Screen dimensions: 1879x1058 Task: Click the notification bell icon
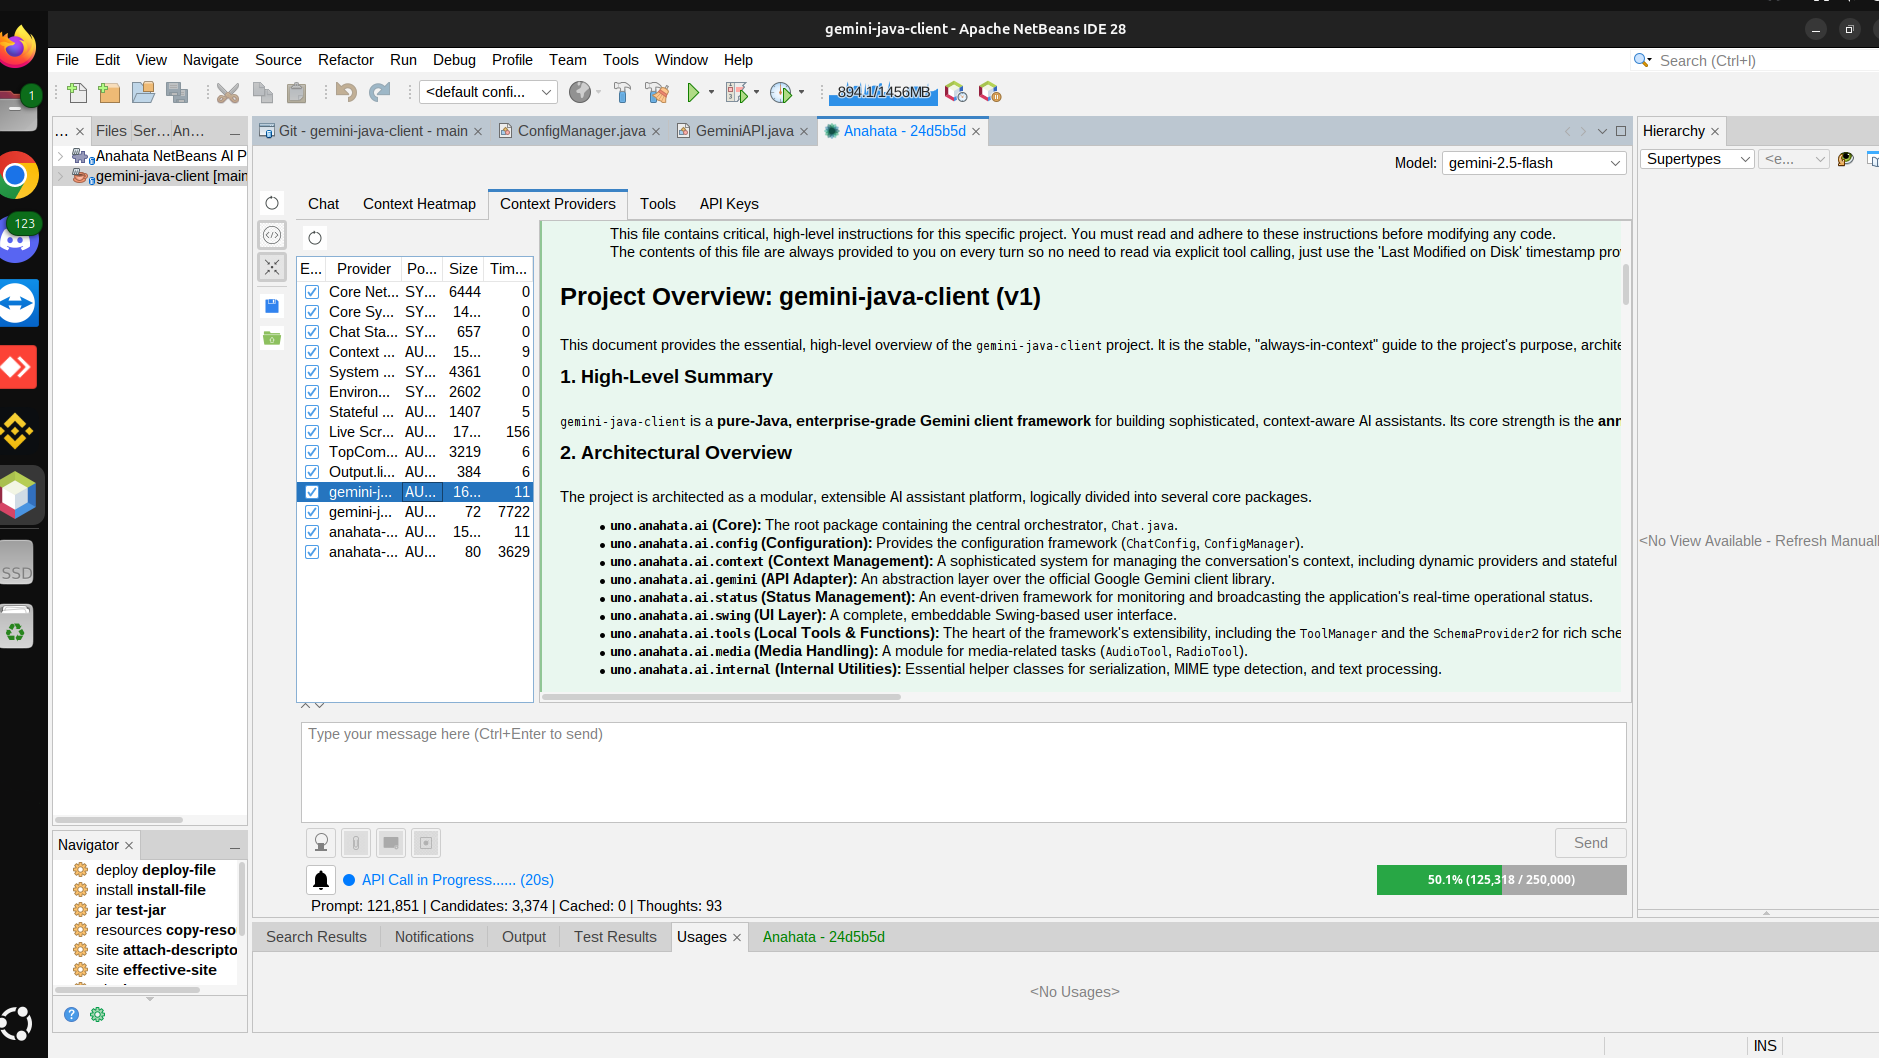321,880
